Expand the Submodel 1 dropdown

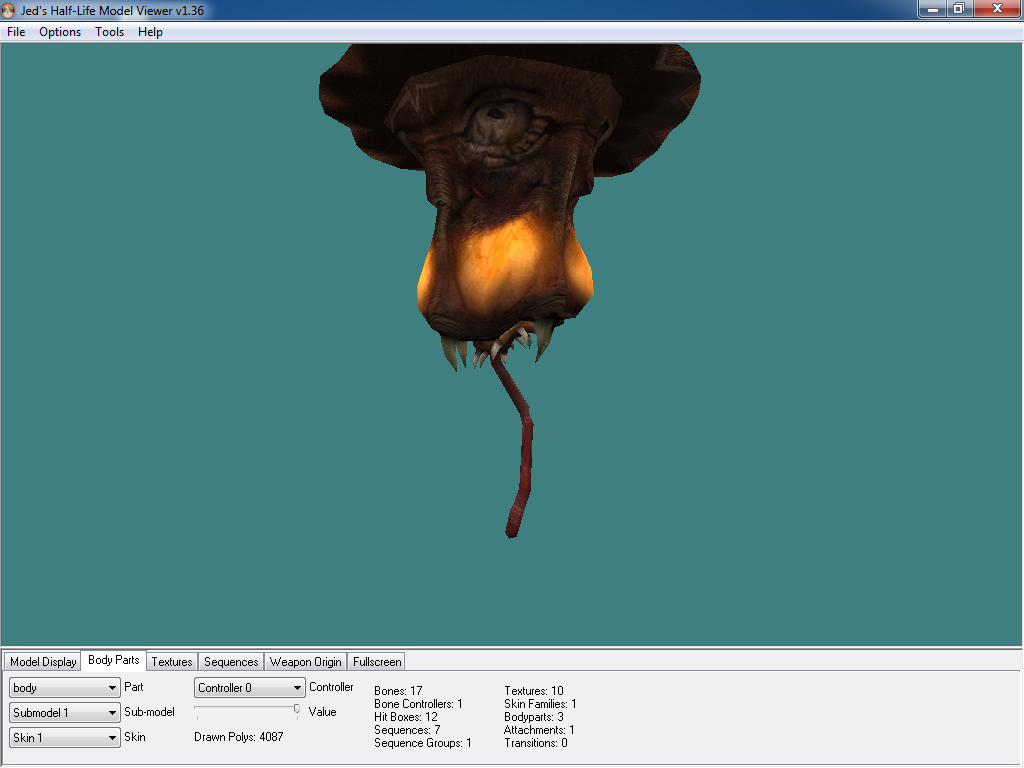click(65, 712)
